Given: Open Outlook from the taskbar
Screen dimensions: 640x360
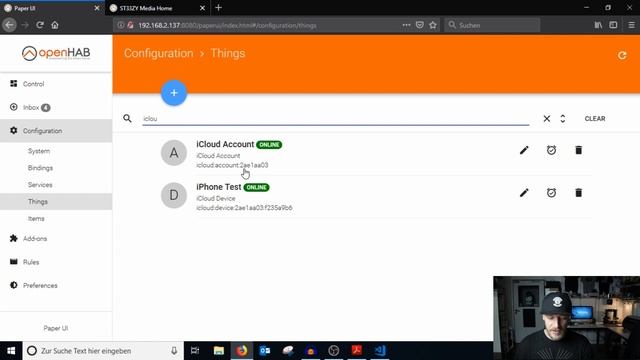Looking at the screenshot, I should click(x=265, y=351).
